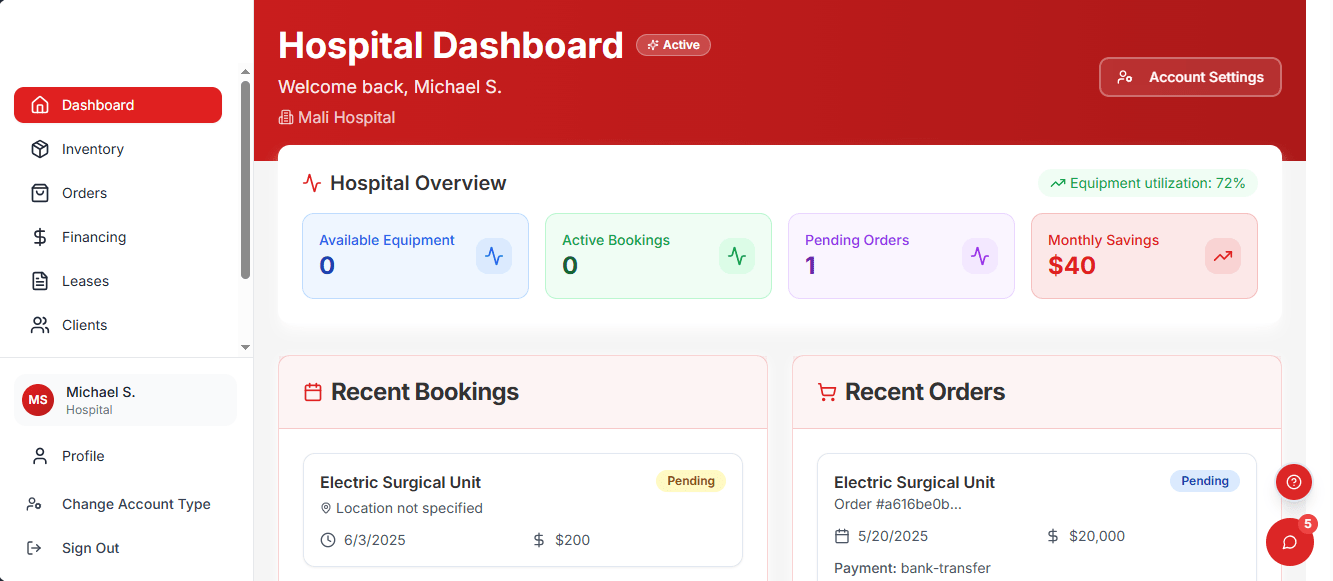The height and width of the screenshot is (581, 1333).
Task: Sign Out of the account
Action: point(90,548)
